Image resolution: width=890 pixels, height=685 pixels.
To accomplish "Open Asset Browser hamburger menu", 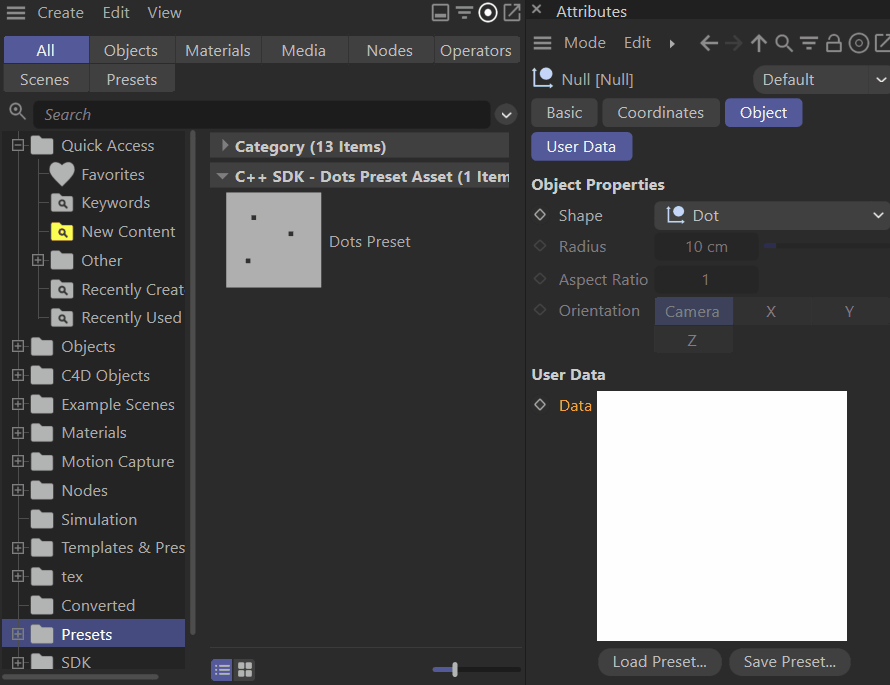I will pos(16,13).
